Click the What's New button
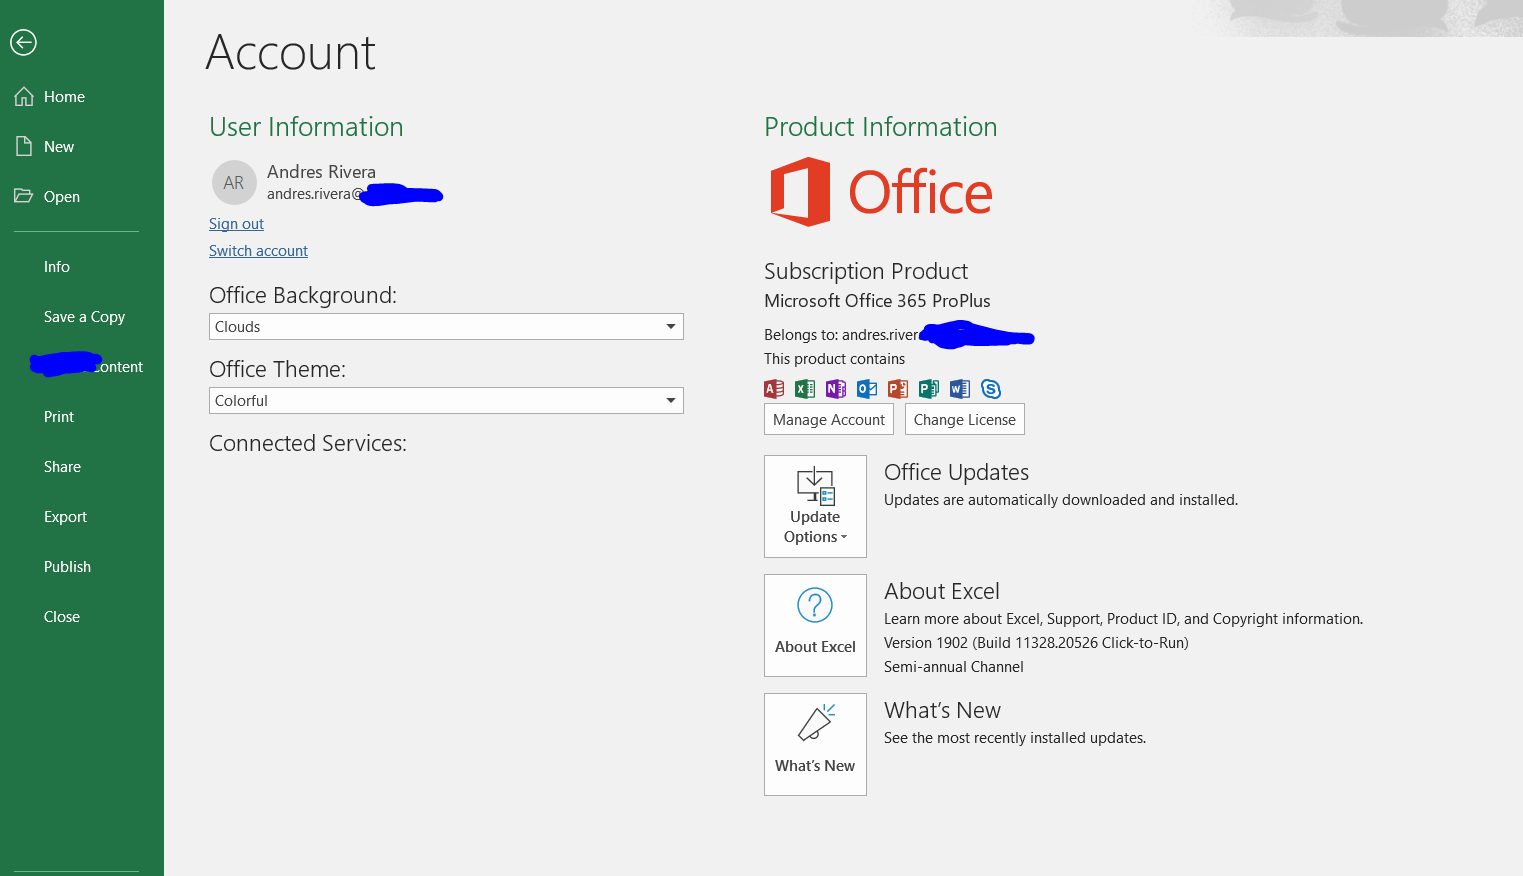The image size is (1523, 876). pos(815,745)
